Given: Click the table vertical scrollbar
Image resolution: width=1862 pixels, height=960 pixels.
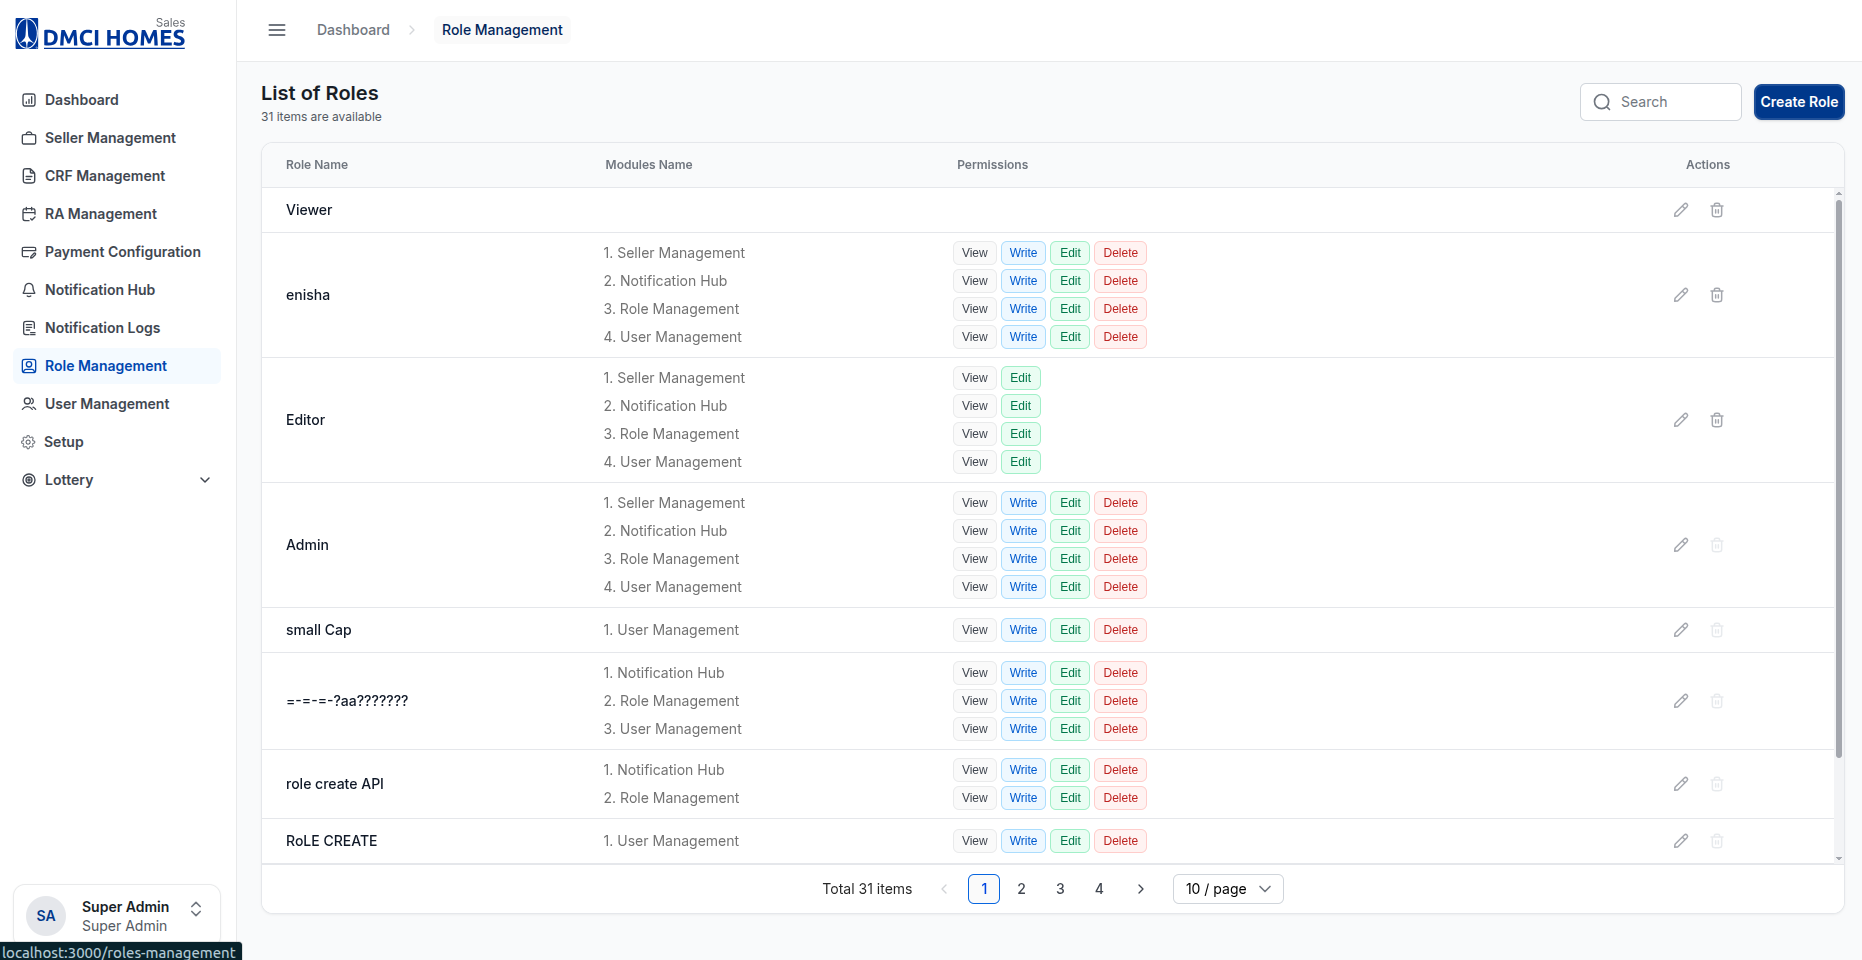Looking at the screenshot, I should point(1838,478).
